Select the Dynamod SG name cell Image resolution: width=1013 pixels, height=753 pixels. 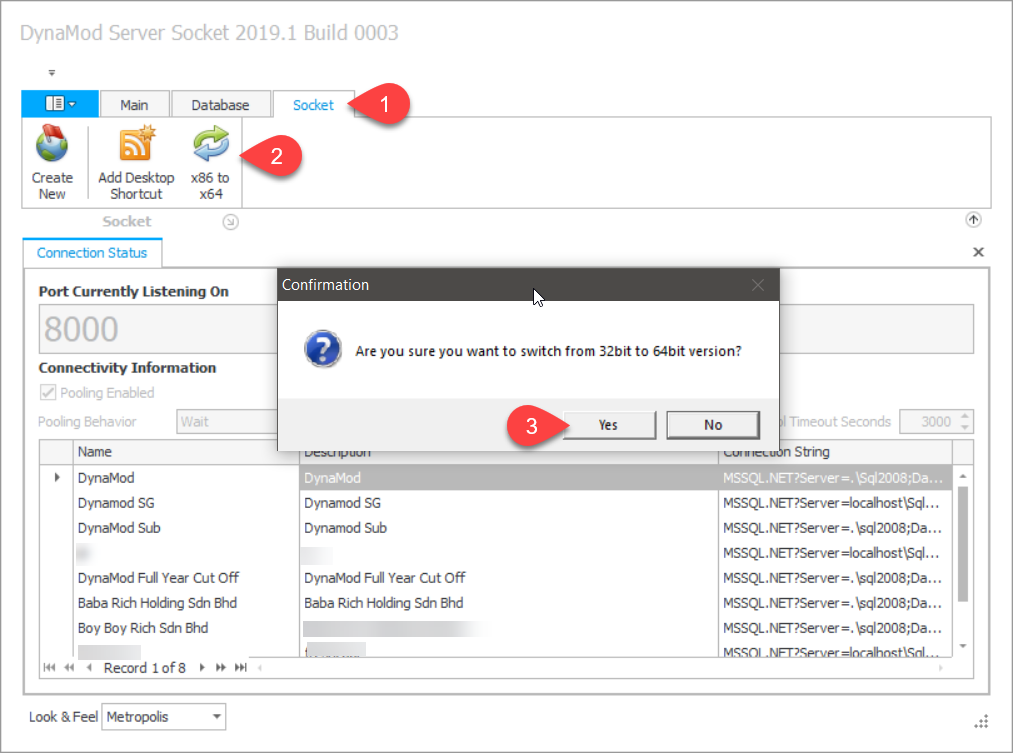[186, 502]
